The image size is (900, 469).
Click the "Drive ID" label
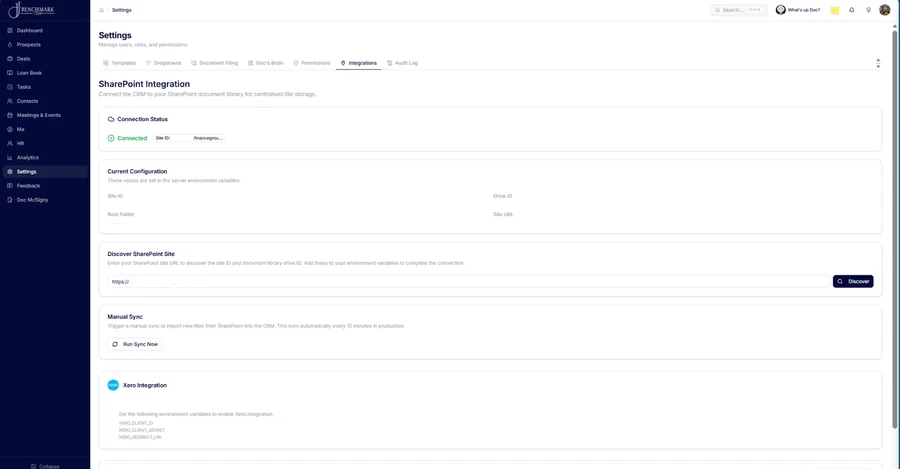click(502, 196)
